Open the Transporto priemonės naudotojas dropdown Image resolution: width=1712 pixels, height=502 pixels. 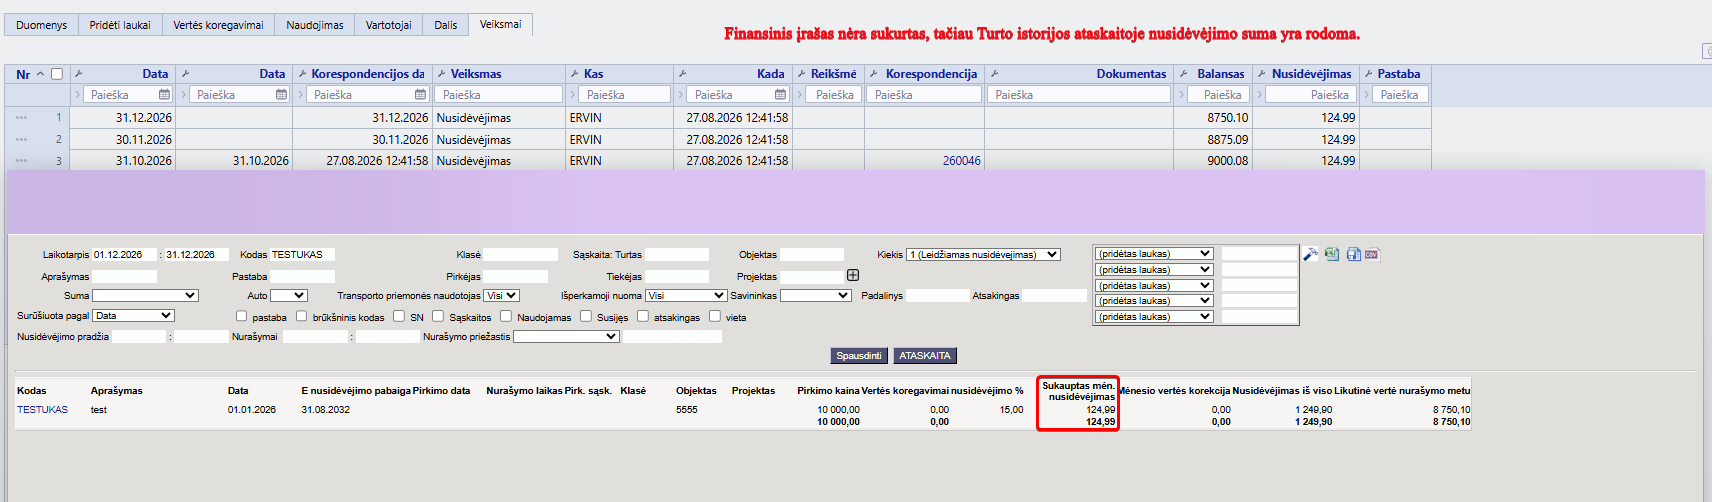pyautogui.click(x=501, y=296)
